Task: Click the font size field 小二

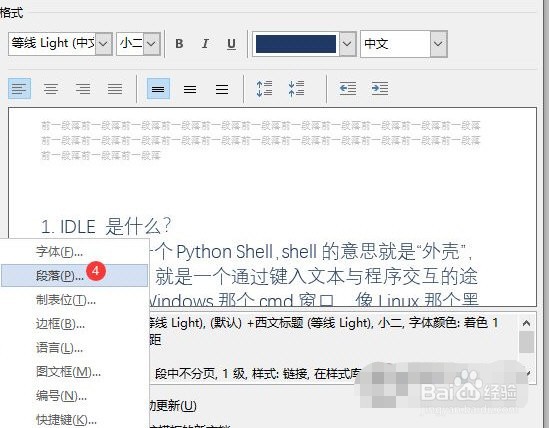Action: click(130, 44)
